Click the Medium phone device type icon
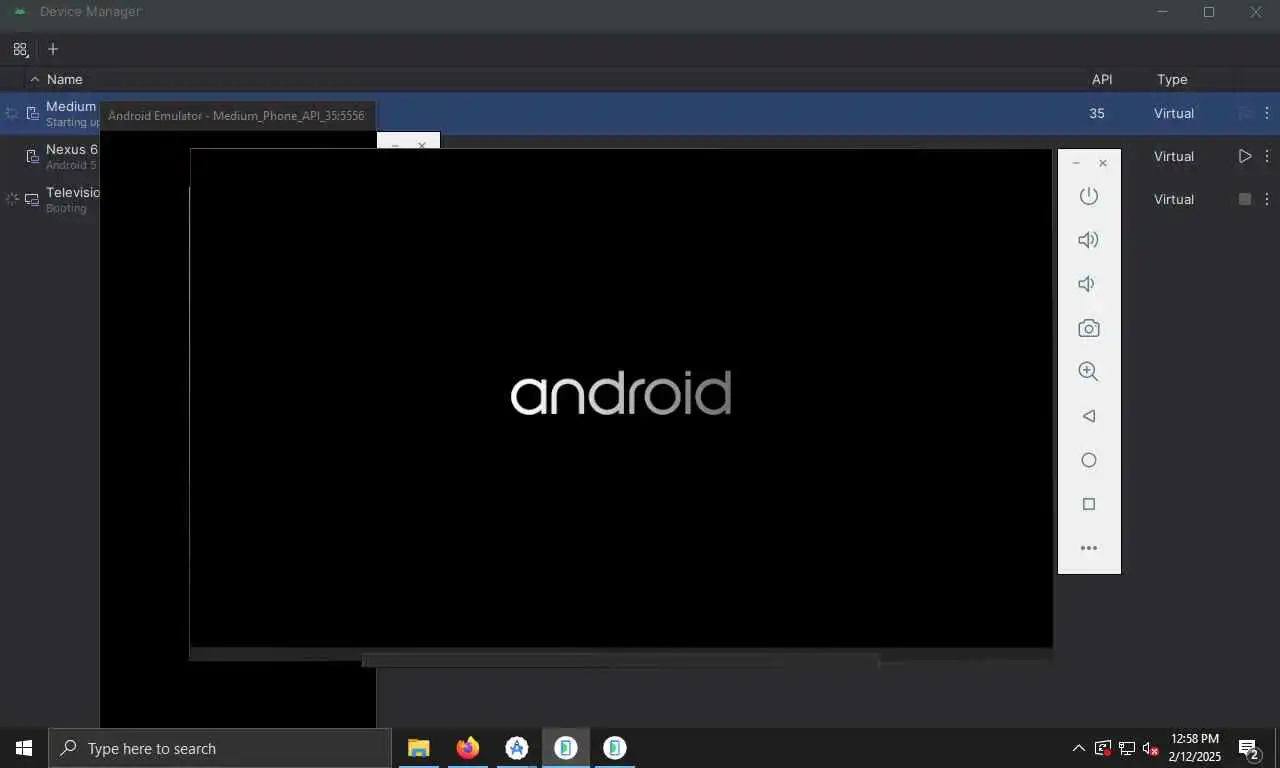 pyautogui.click(x=32, y=113)
